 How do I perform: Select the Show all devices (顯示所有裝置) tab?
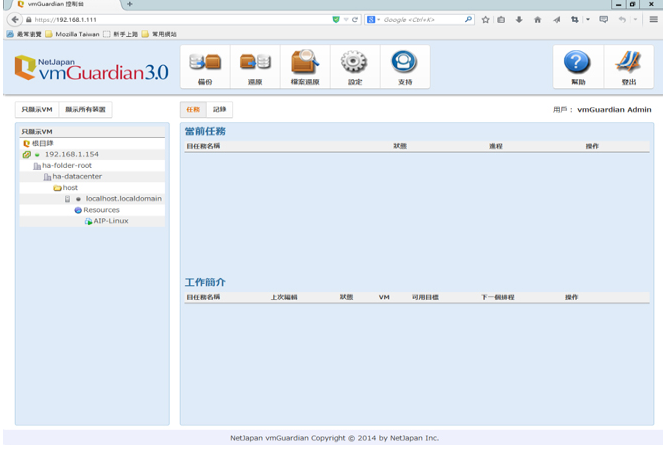pos(85,110)
